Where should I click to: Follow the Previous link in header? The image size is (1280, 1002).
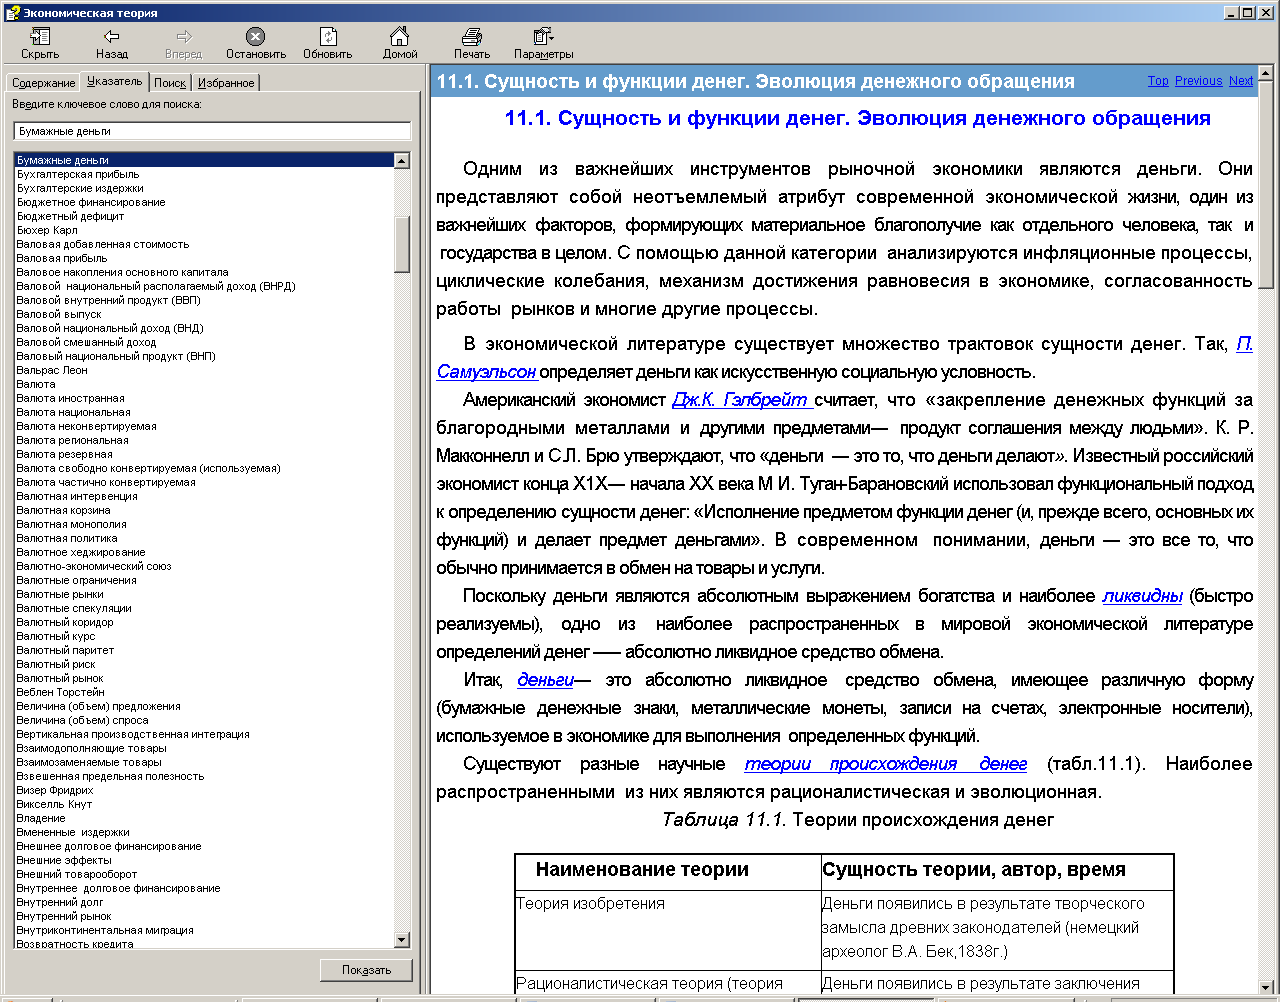(x=1198, y=81)
